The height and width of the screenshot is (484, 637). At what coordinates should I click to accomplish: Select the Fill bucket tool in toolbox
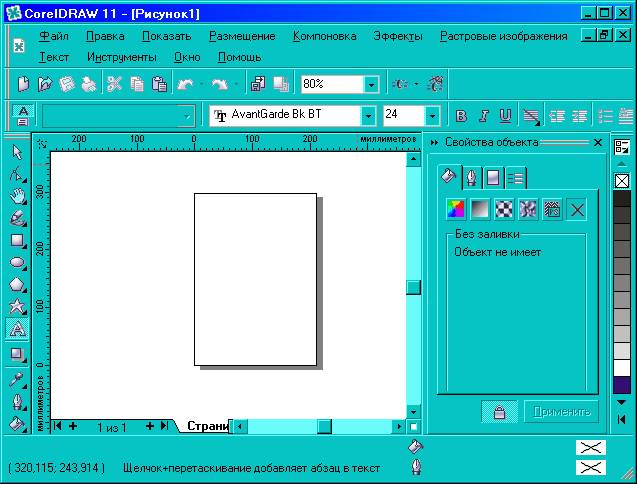tap(17, 424)
